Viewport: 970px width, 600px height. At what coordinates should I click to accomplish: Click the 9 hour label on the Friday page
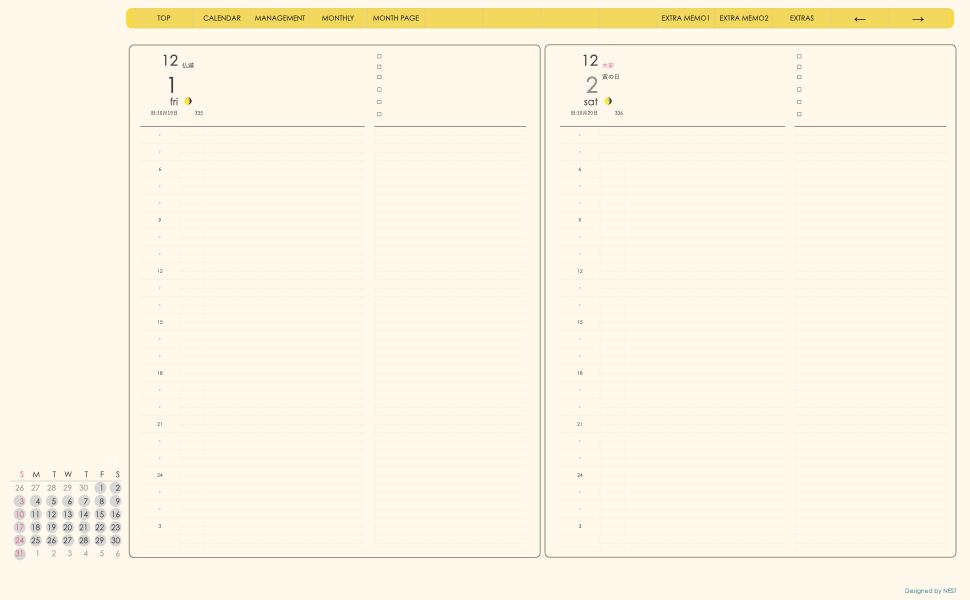point(160,220)
